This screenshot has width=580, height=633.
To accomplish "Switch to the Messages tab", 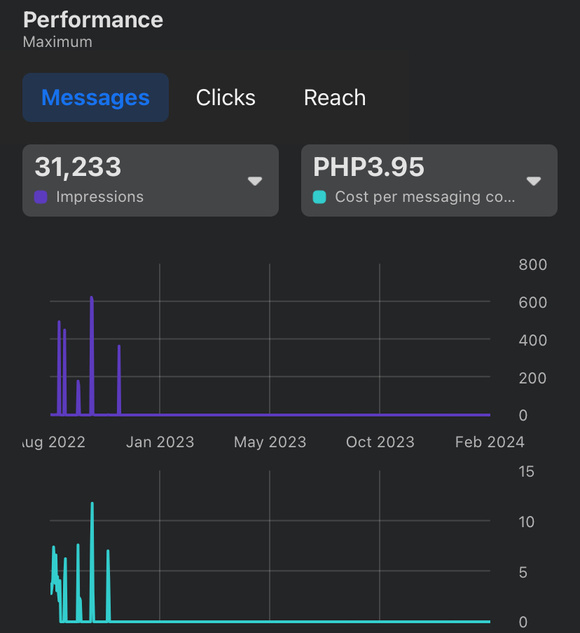I will pyautogui.click(x=96, y=98).
